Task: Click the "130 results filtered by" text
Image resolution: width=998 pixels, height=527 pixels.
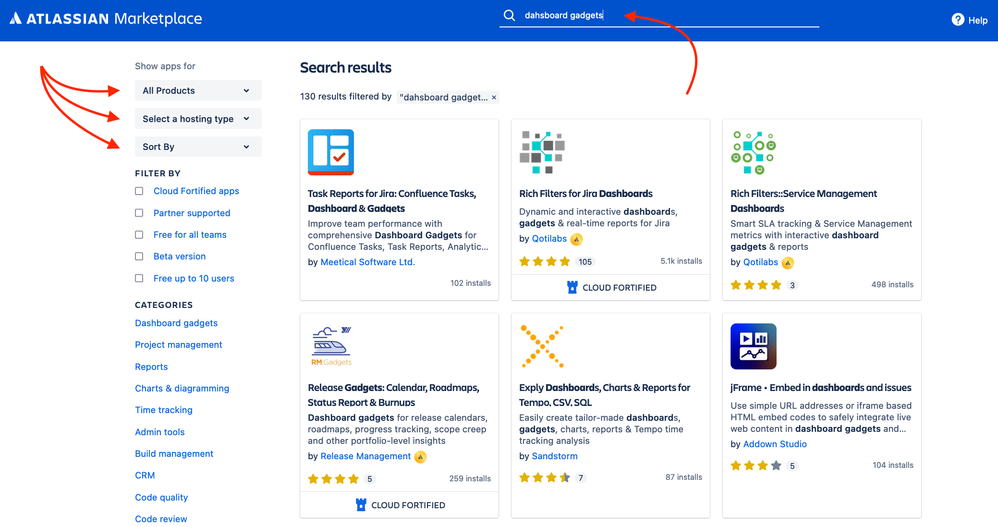Action: [x=346, y=97]
